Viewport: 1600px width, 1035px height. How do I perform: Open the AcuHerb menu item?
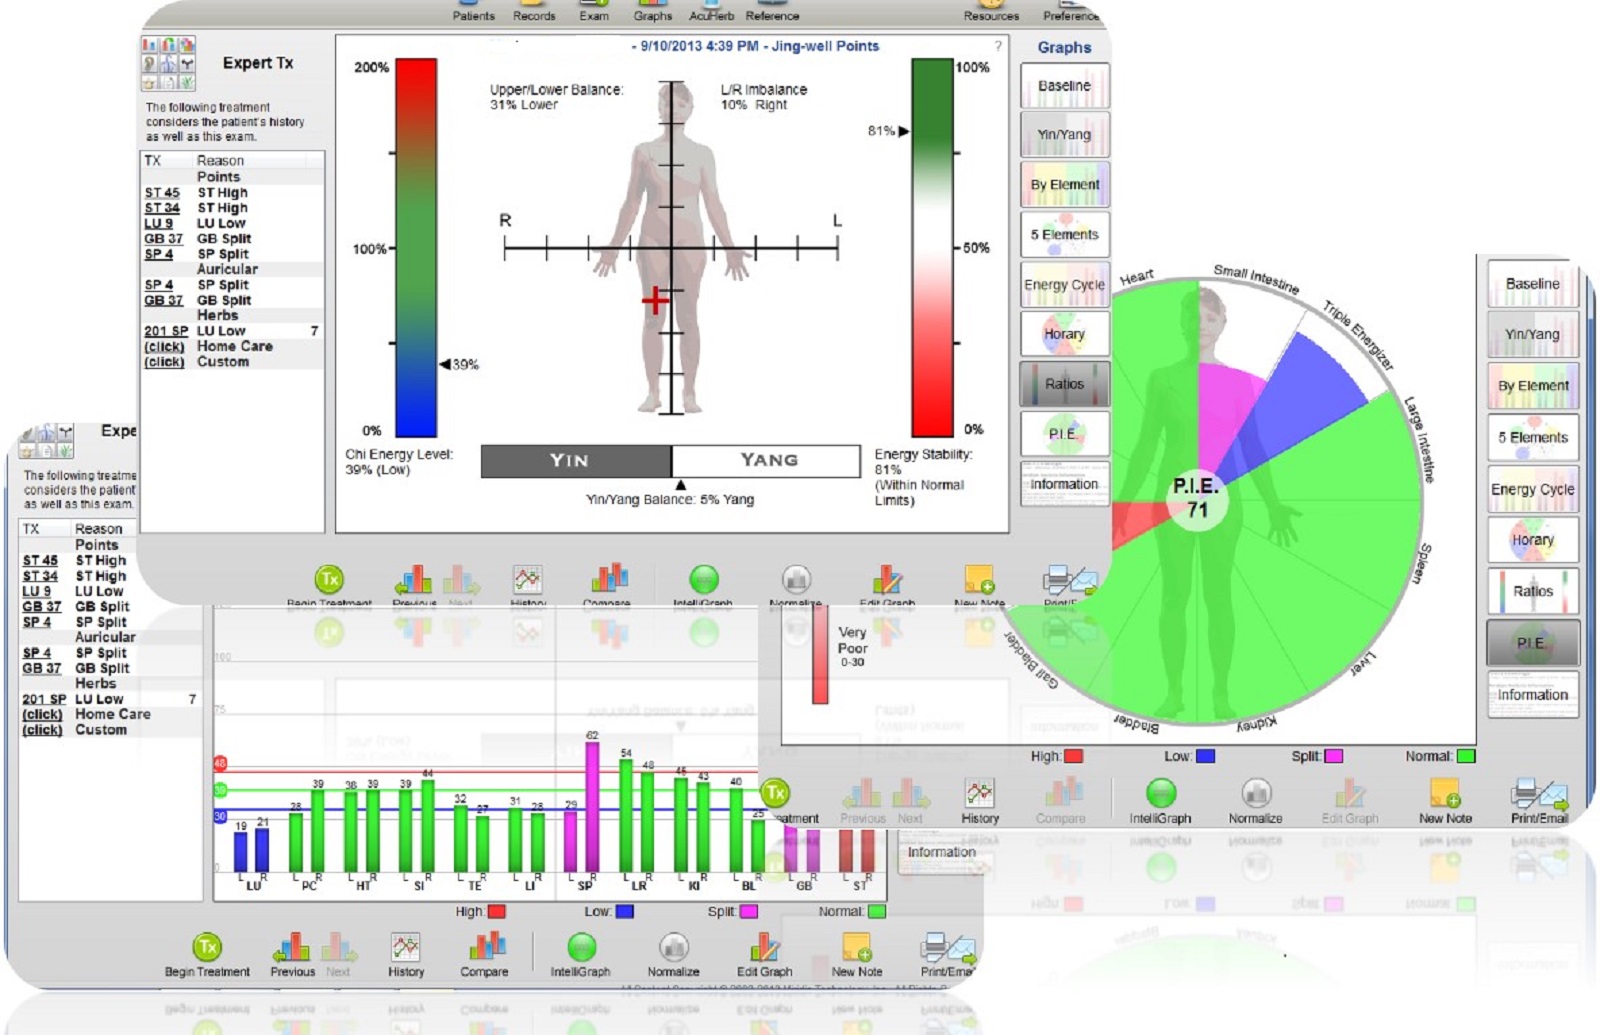[x=711, y=12]
